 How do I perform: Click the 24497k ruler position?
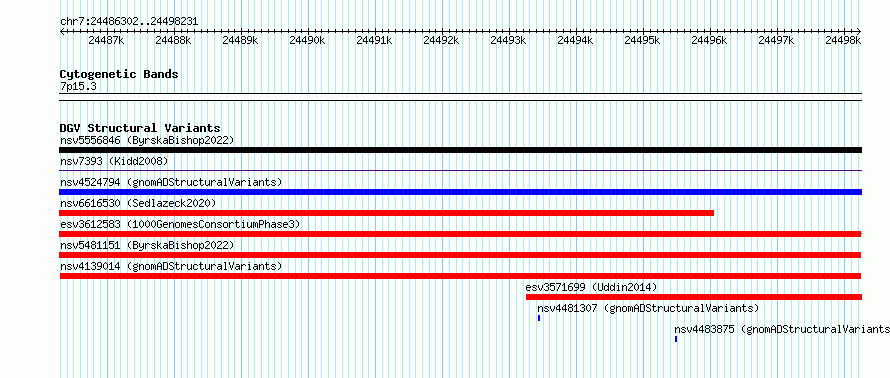pyautogui.click(x=776, y=40)
